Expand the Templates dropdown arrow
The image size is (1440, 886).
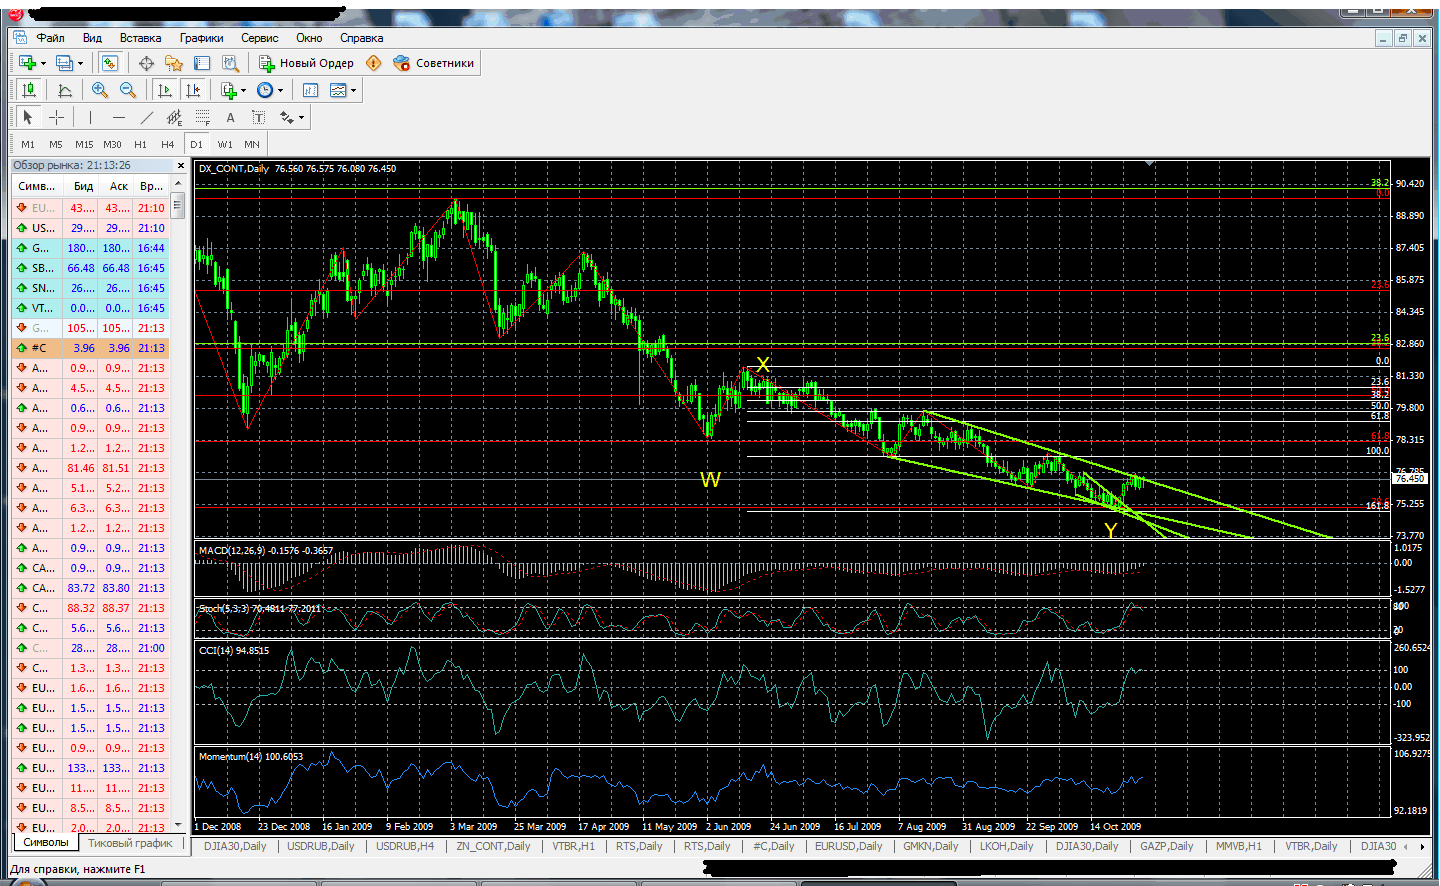353,90
